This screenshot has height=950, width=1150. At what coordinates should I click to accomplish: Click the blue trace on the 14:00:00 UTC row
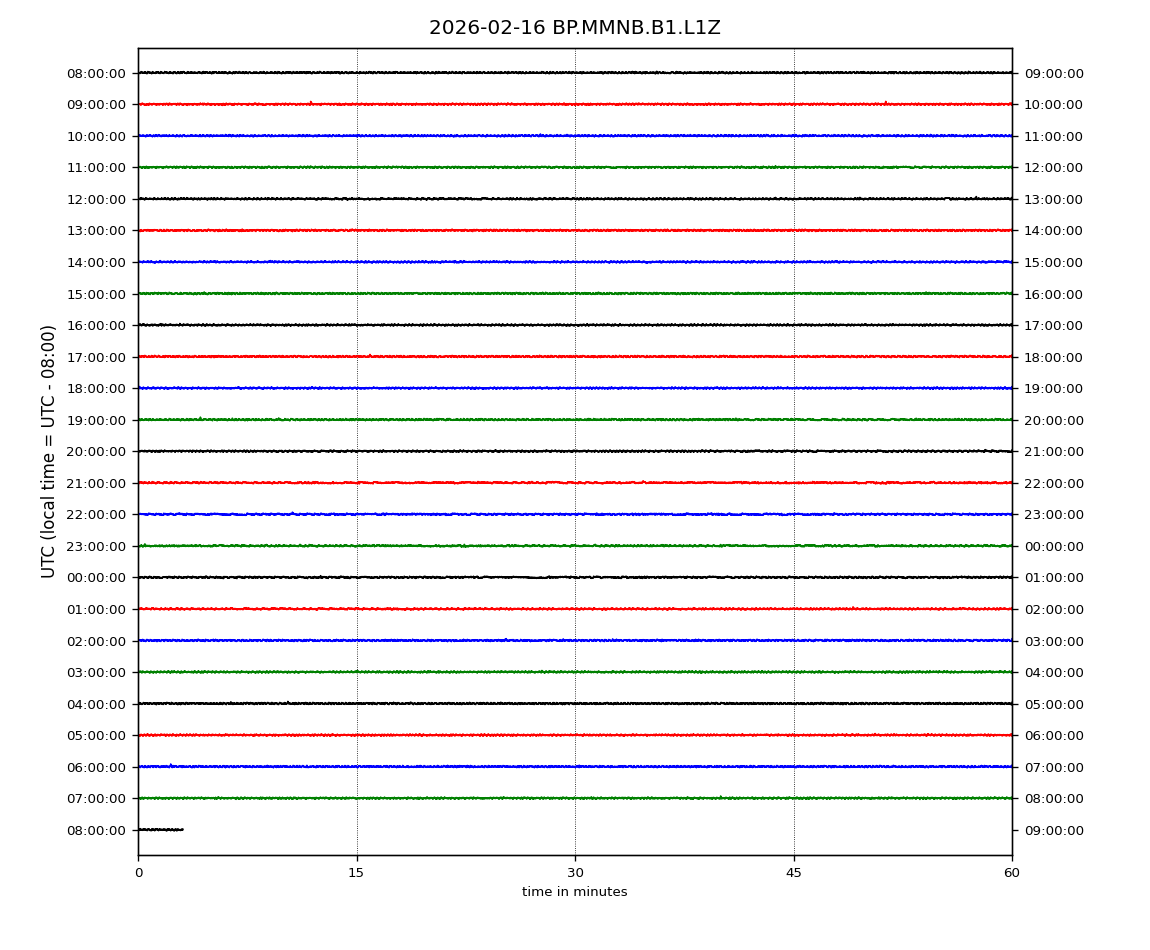click(x=575, y=262)
